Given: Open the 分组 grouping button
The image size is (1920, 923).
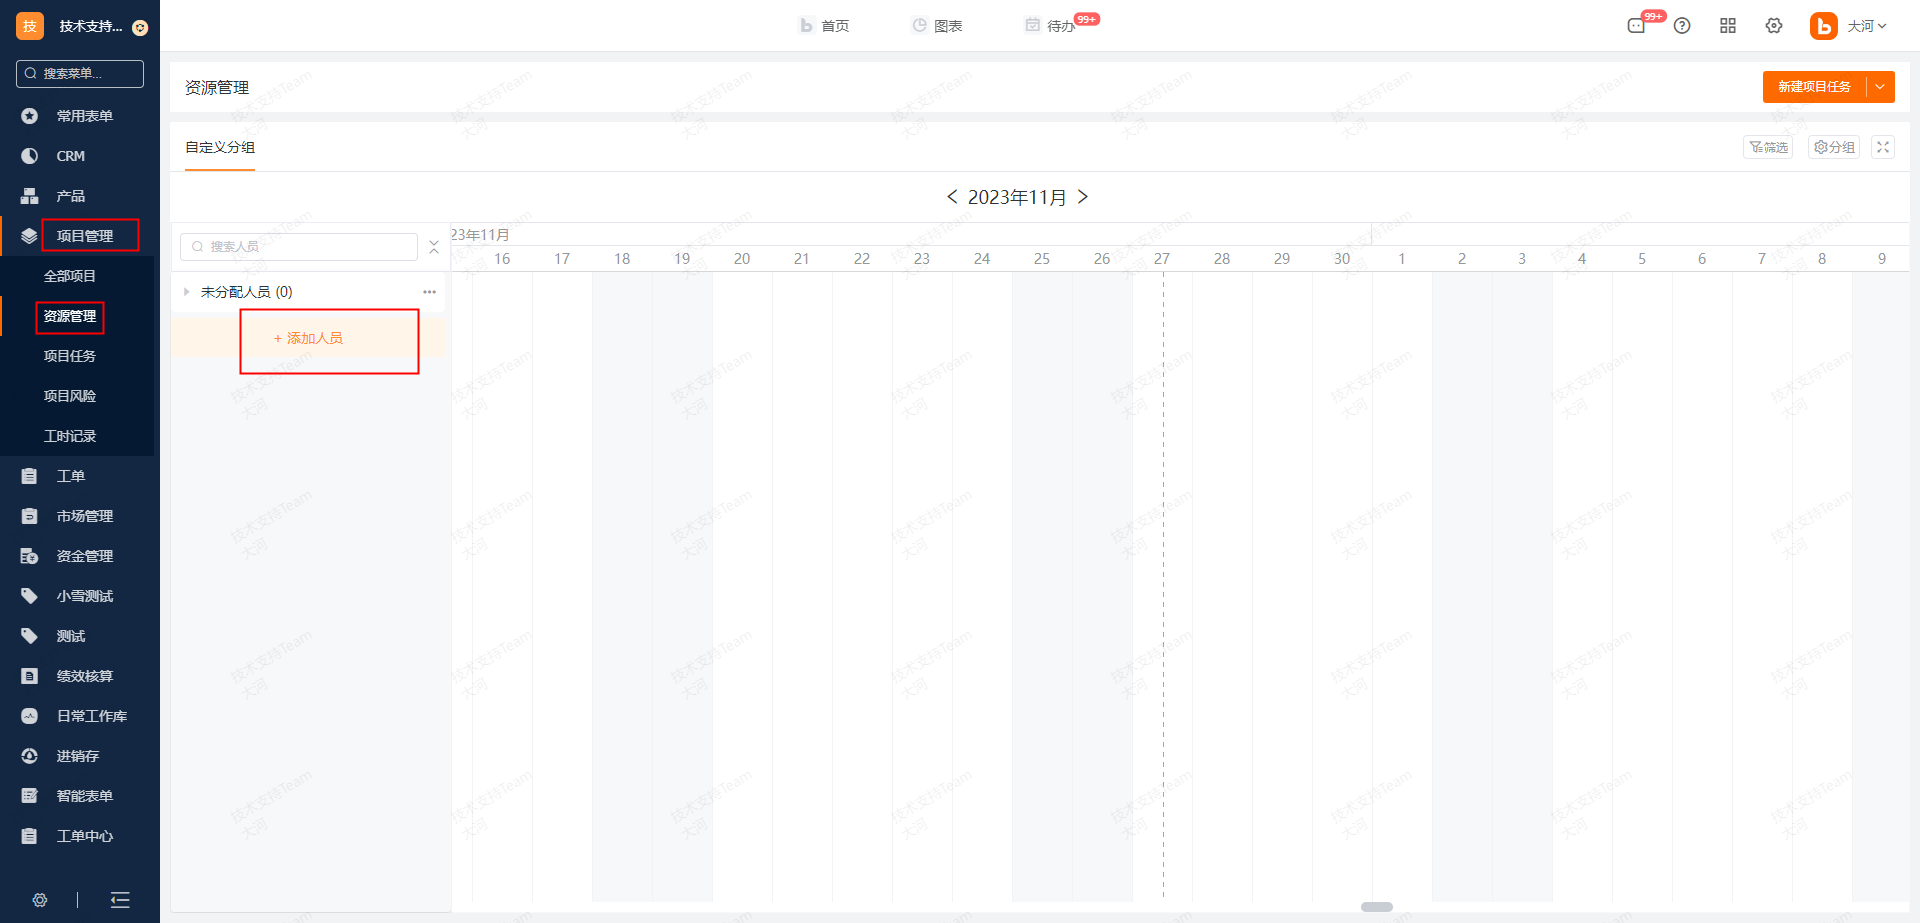Looking at the screenshot, I should [x=1834, y=147].
